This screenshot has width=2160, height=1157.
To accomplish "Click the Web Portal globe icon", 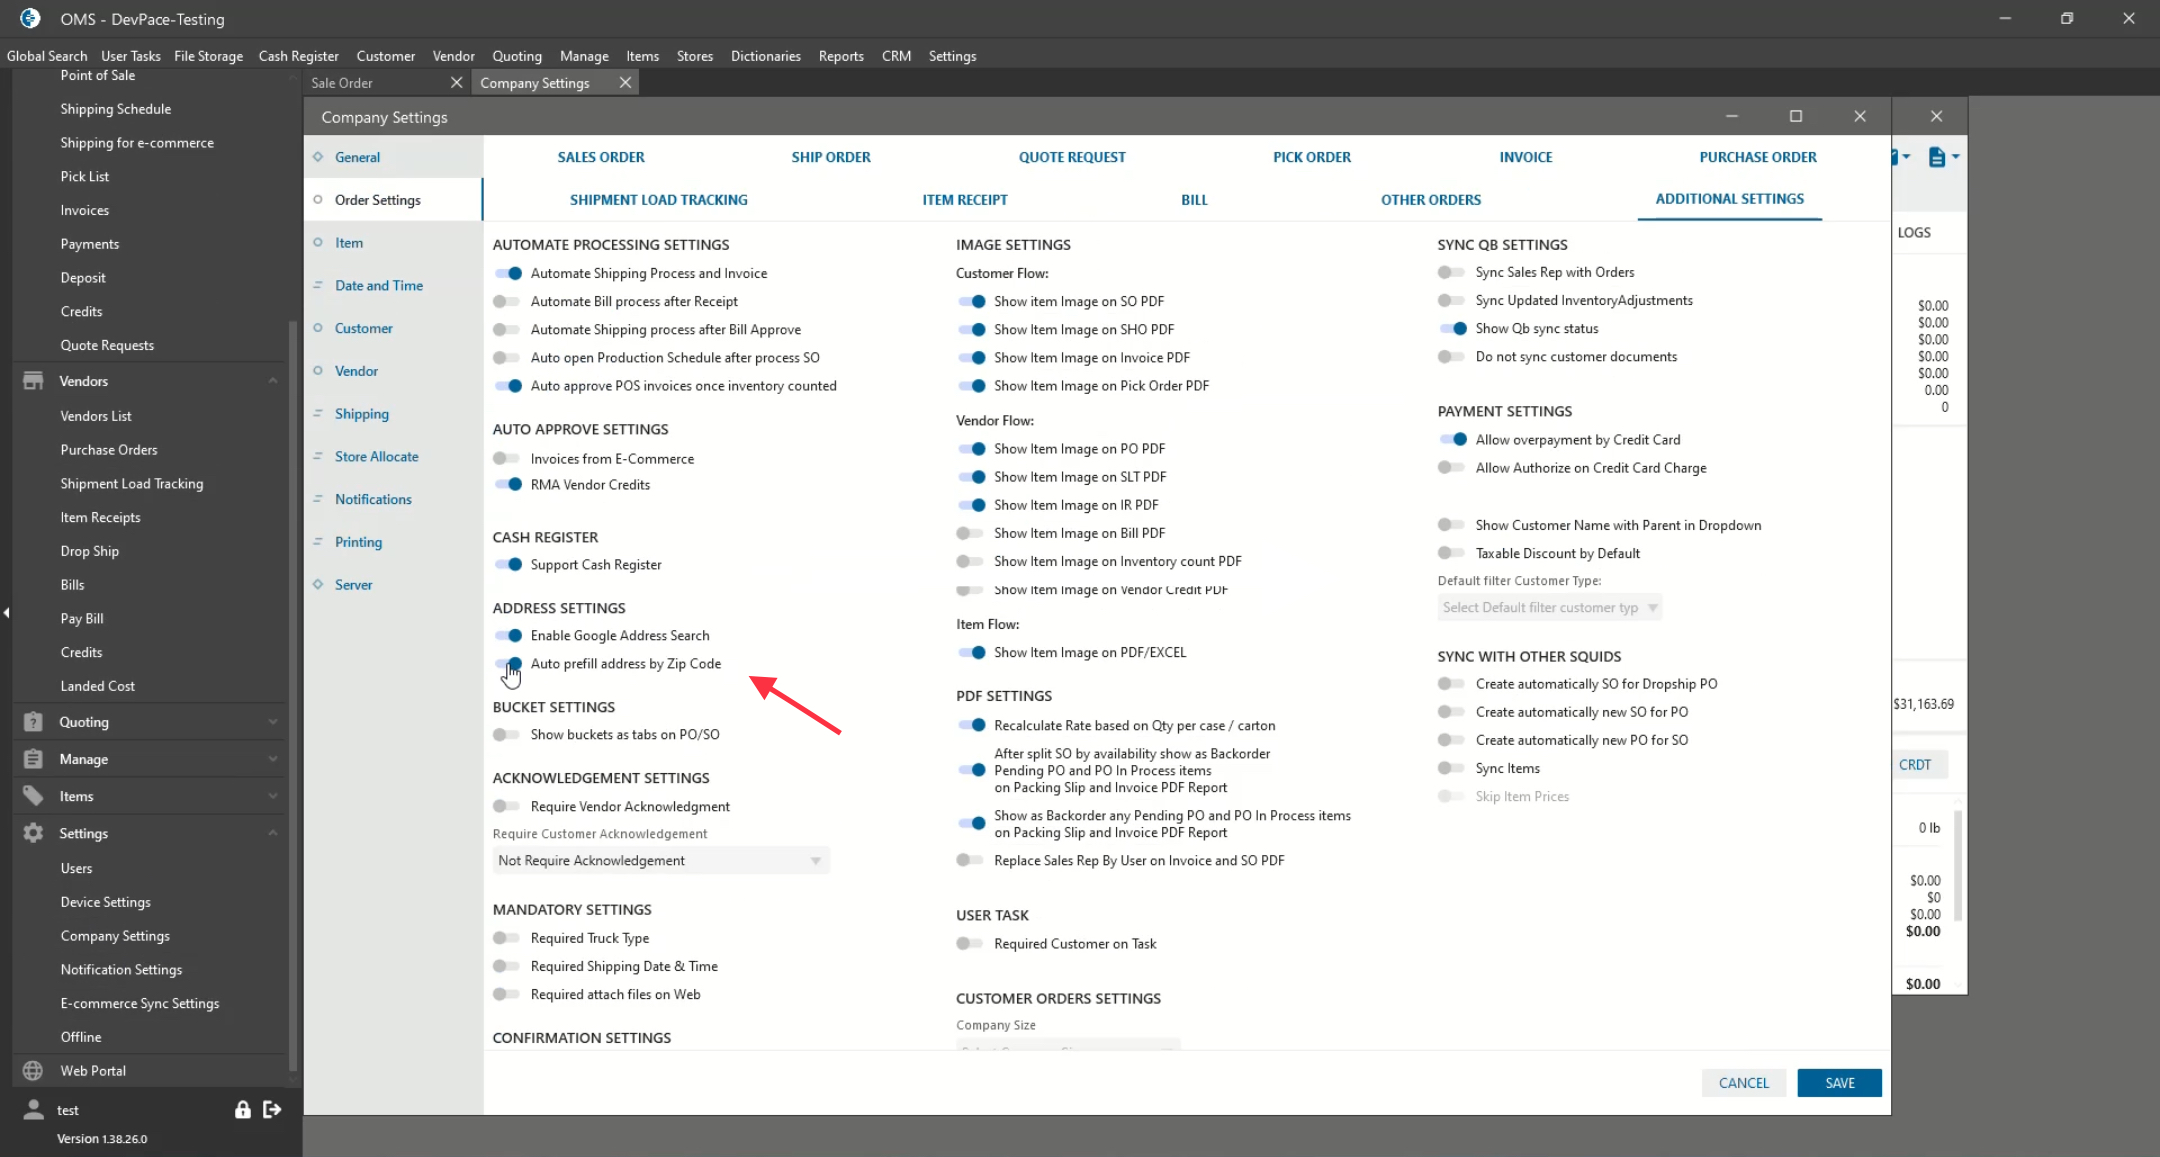I will [33, 1070].
